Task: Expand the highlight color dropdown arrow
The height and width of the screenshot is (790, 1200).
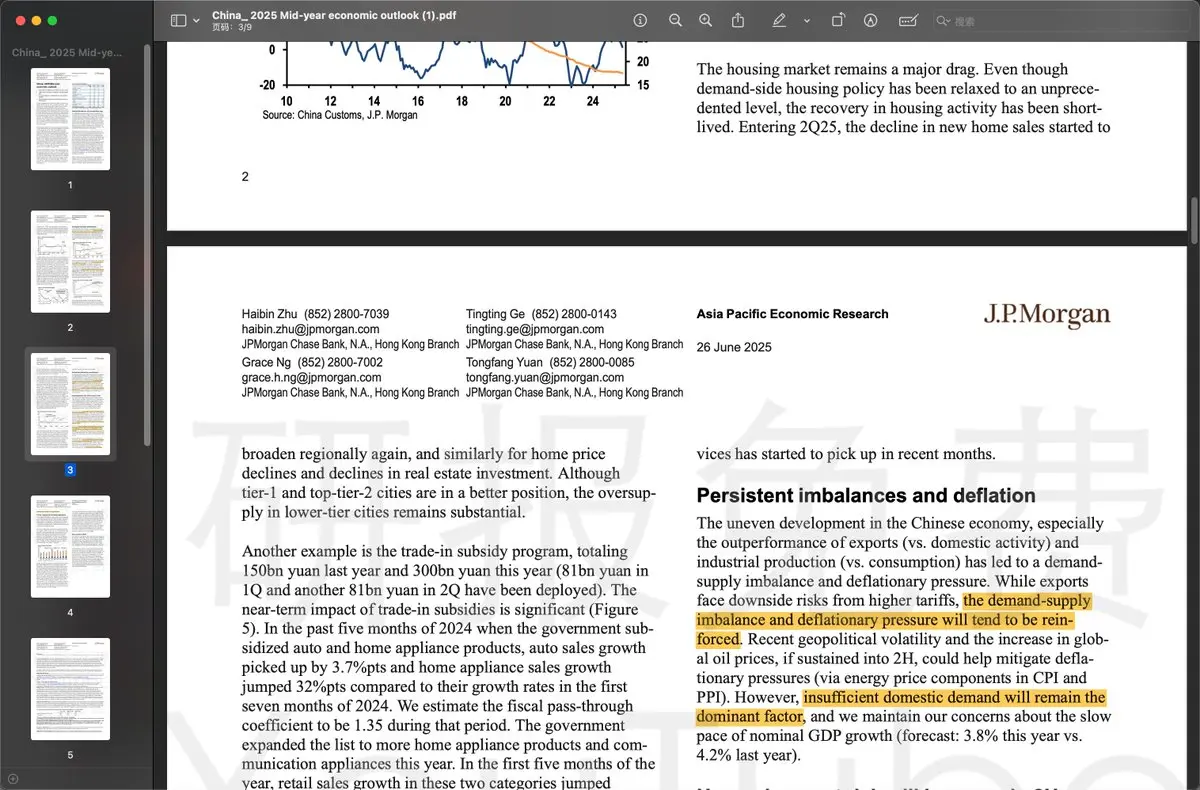Action: click(807, 20)
